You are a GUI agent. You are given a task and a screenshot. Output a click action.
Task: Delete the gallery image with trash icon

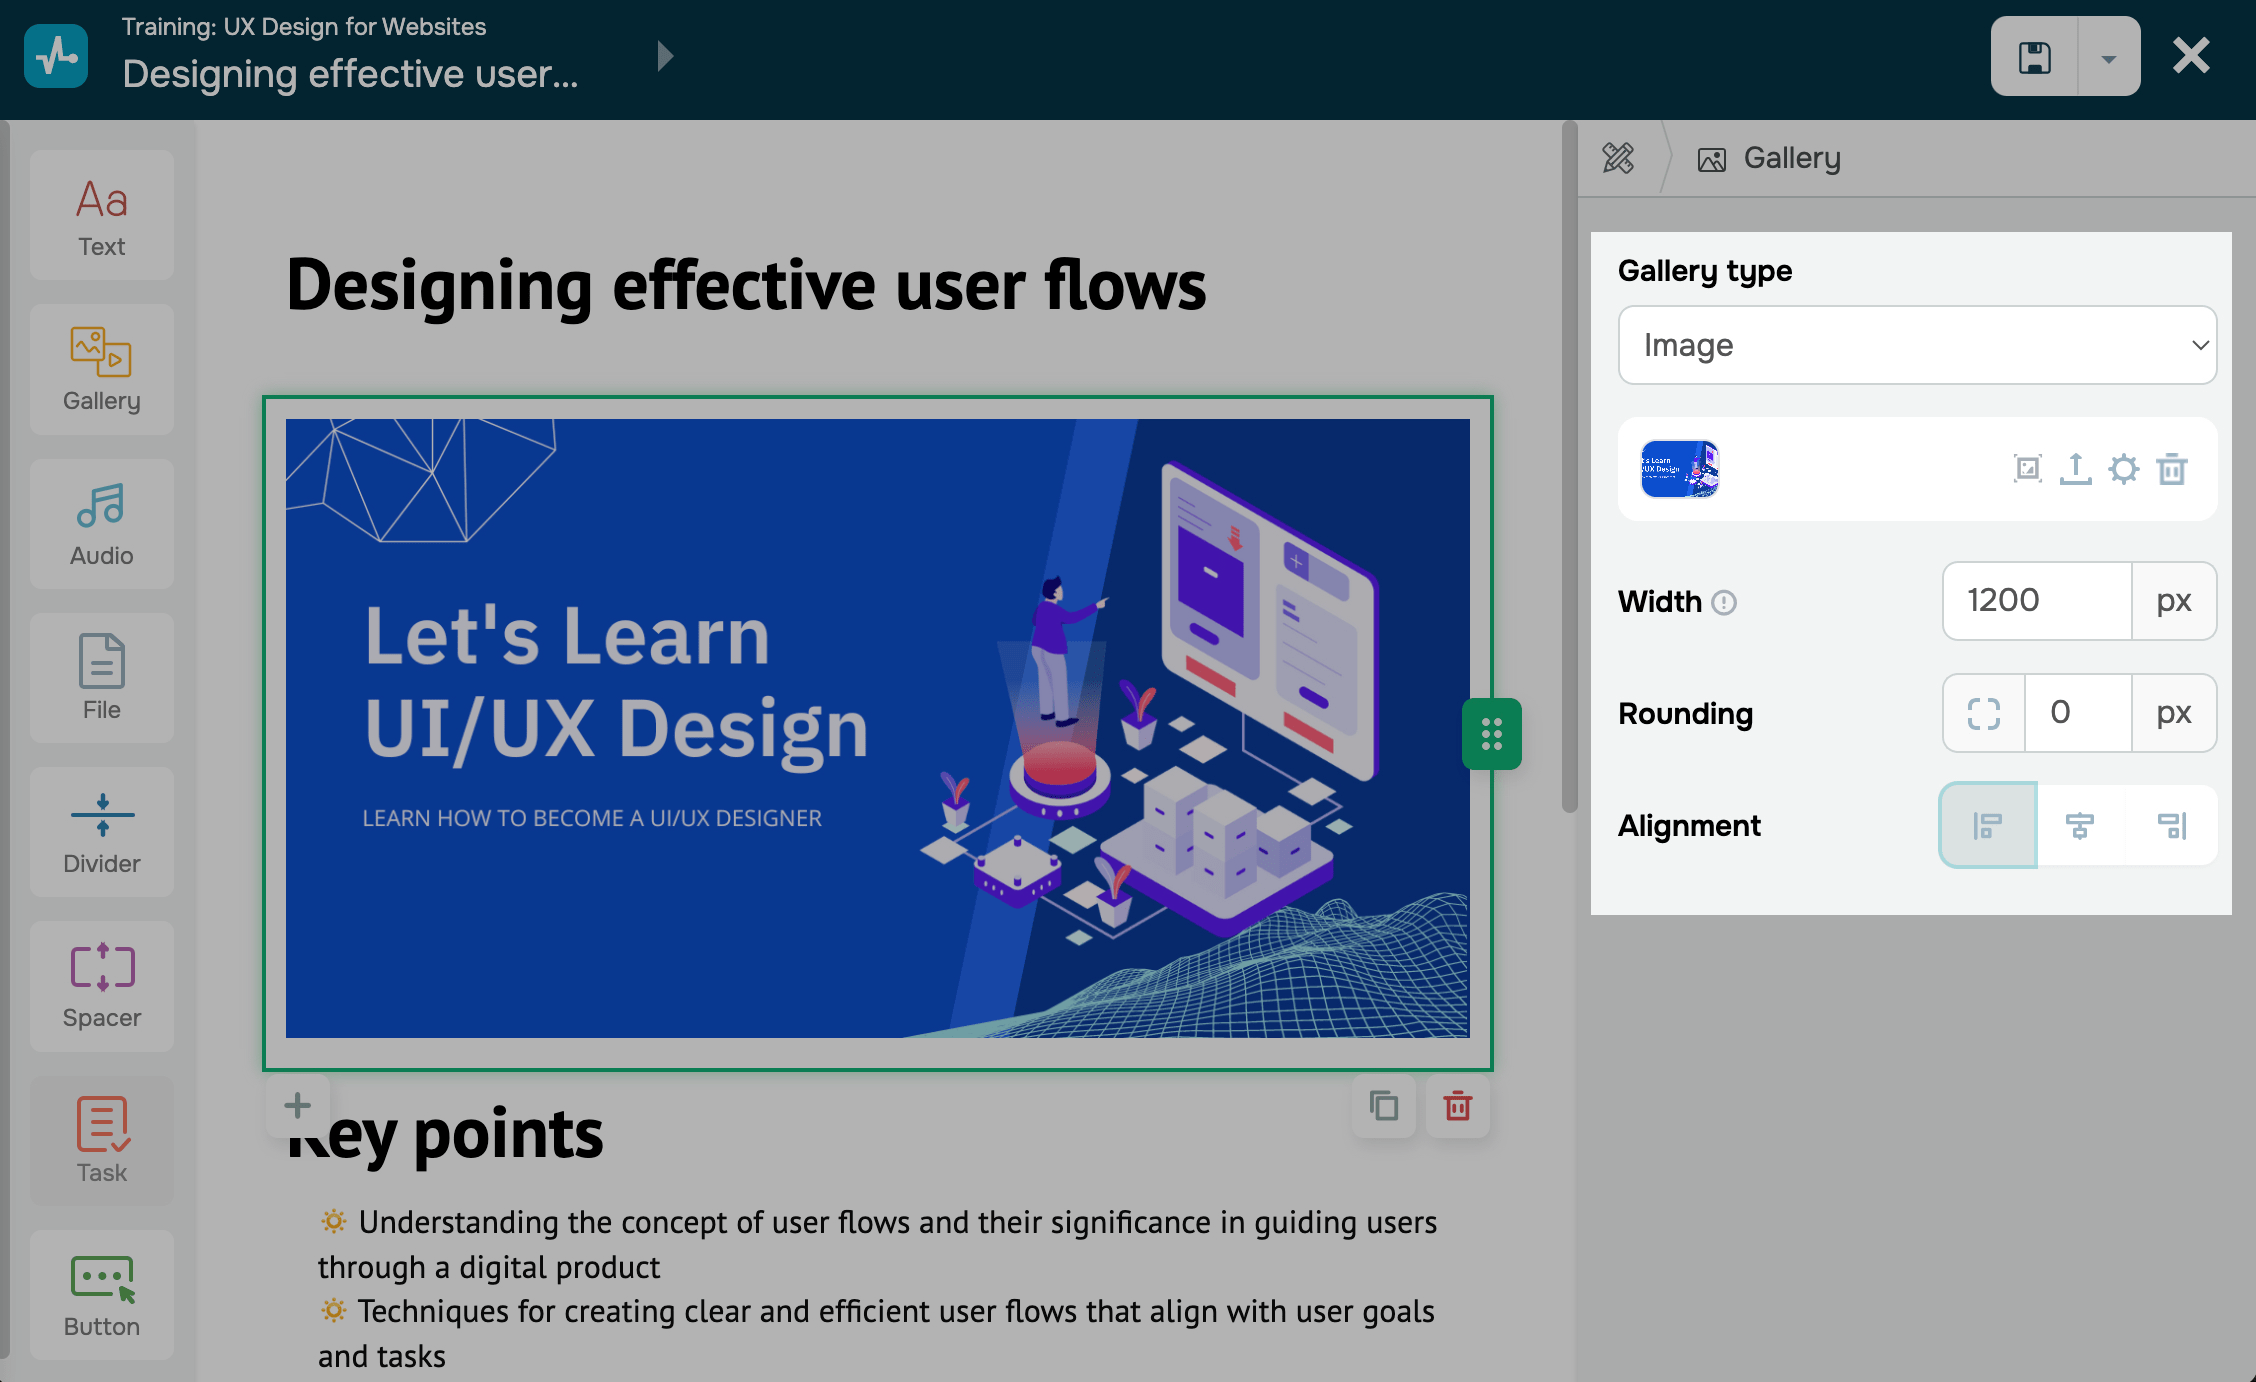click(2172, 468)
